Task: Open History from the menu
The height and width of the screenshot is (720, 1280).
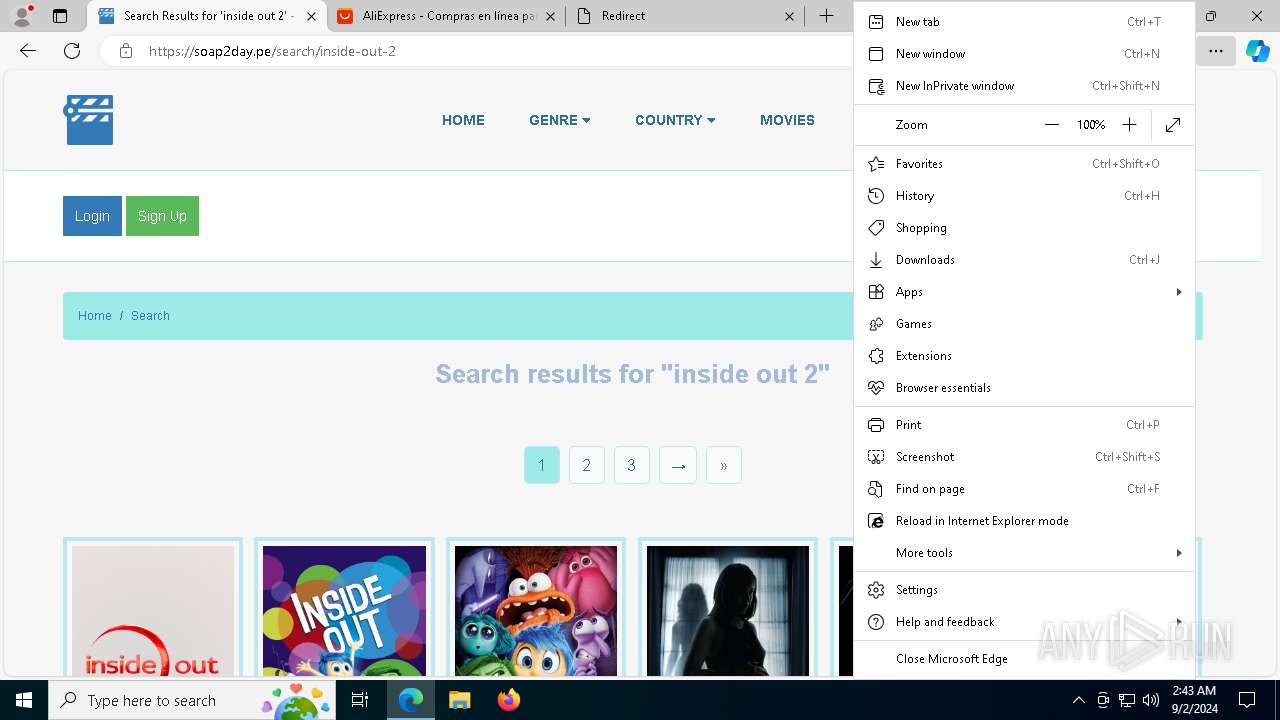Action: (1024, 196)
